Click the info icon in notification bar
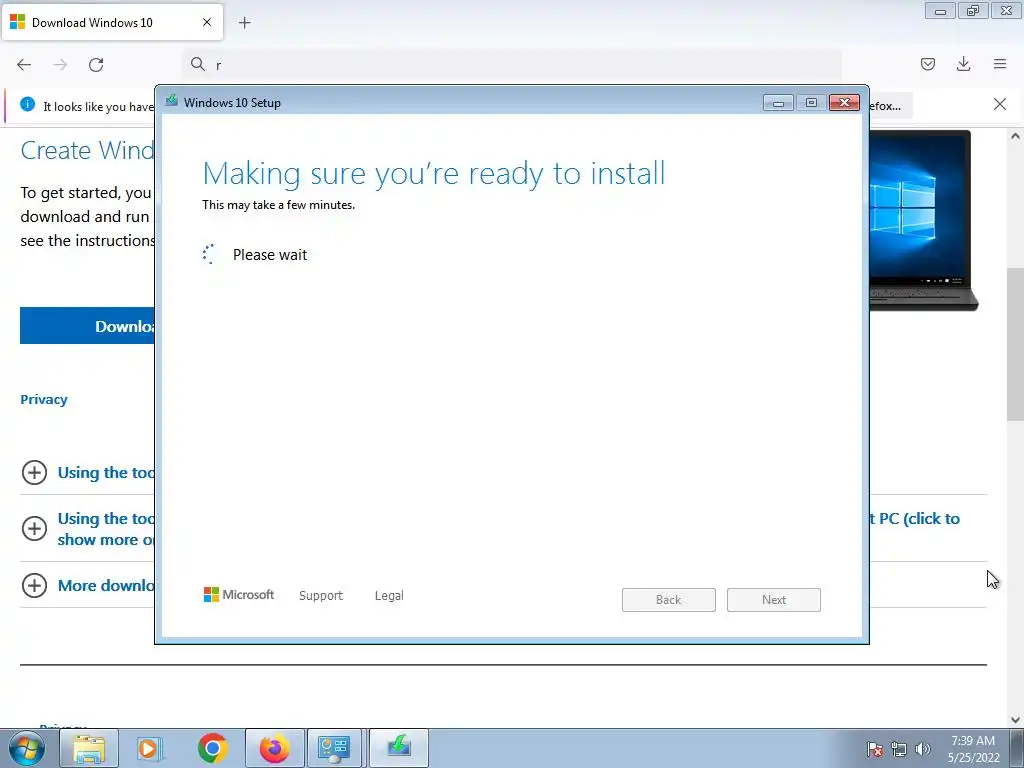The image size is (1024, 768). [27, 104]
